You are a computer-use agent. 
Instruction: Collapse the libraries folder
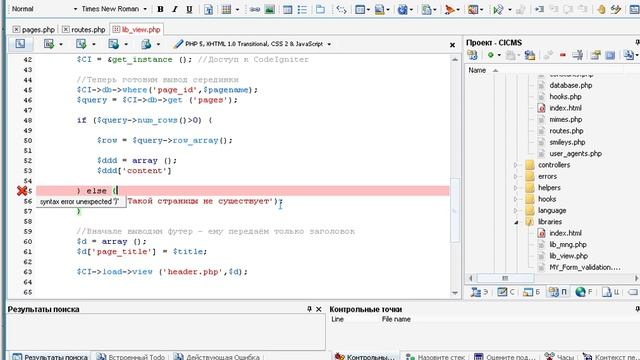[516, 222]
